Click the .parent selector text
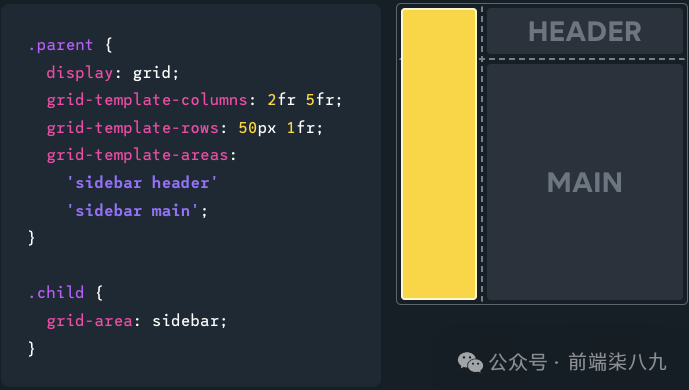 click(x=61, y=45)
